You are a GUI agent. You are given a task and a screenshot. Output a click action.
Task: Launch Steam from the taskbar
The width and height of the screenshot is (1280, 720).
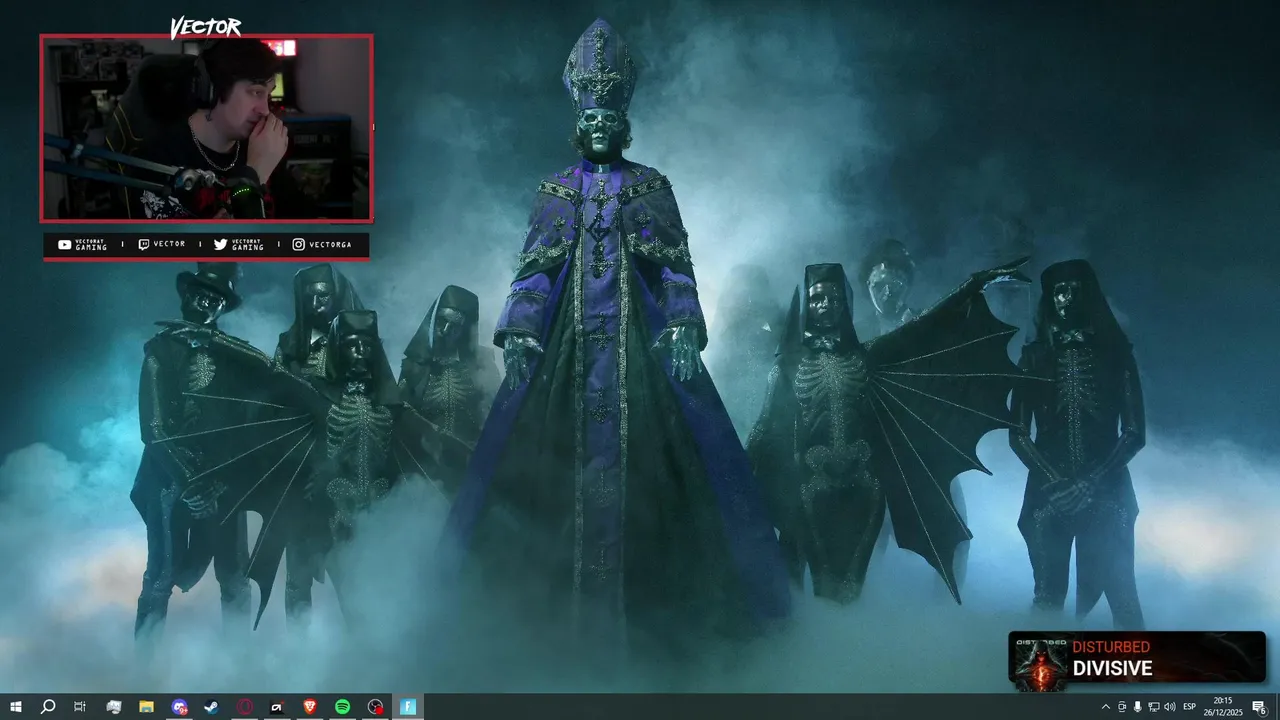pyautogui.click(x=212, y=707)
